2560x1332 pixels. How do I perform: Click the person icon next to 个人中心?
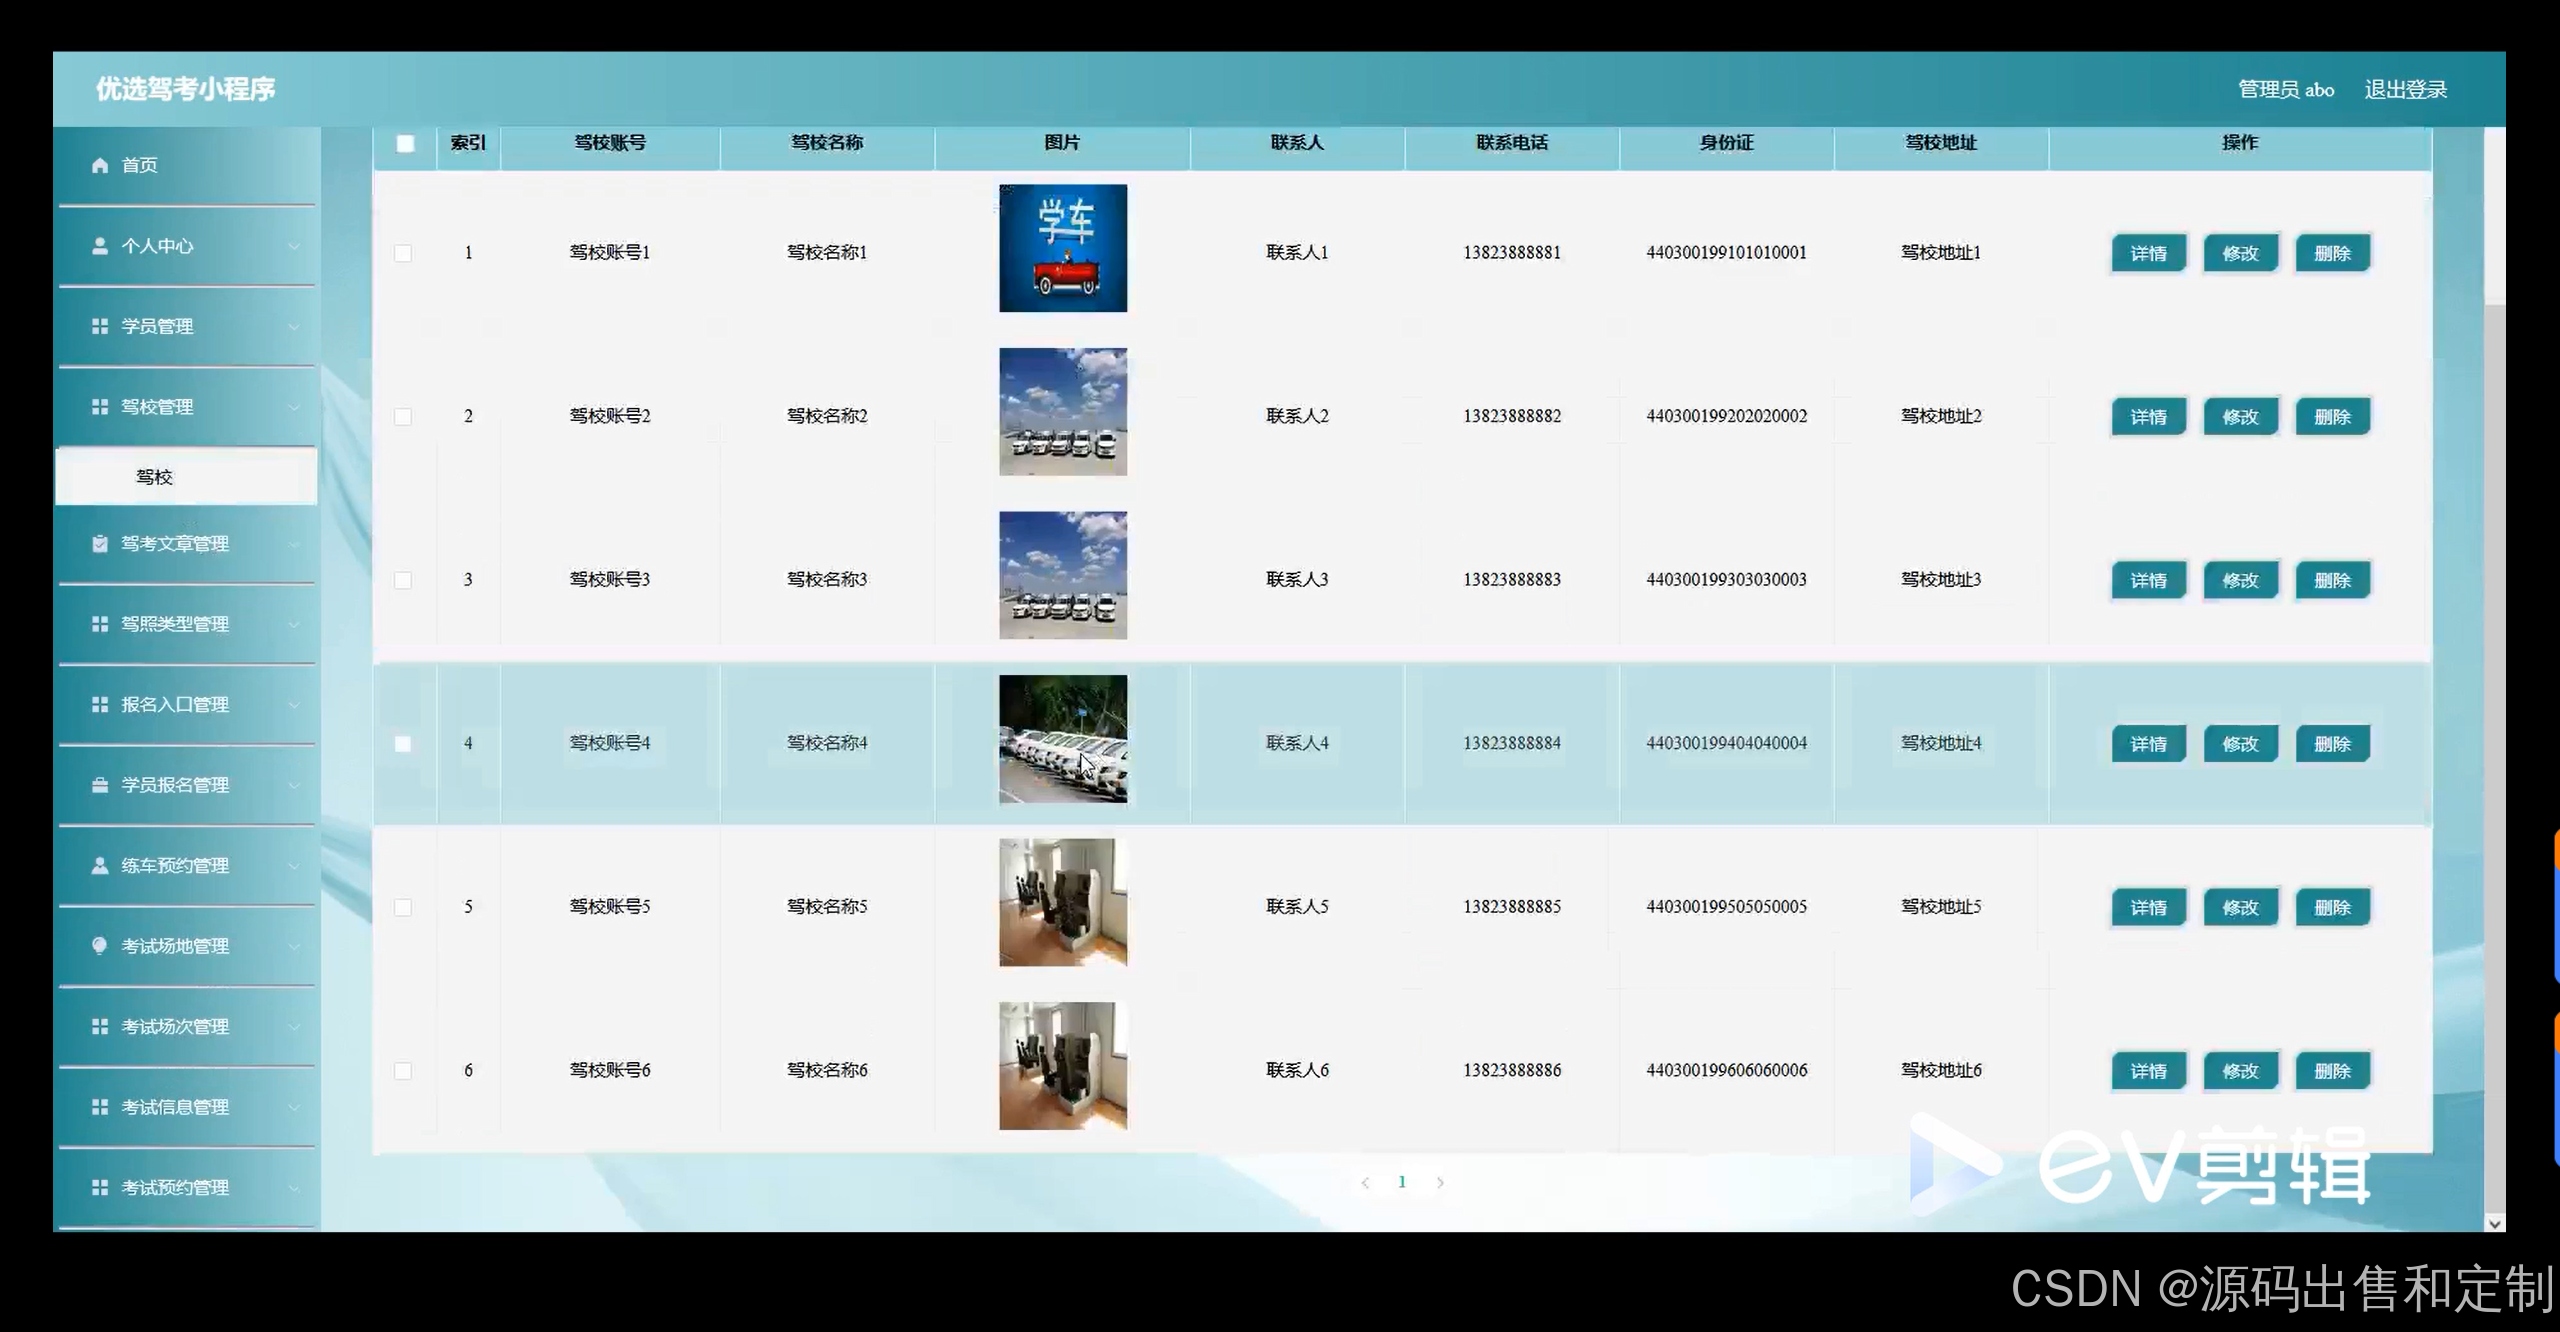click(x=99, y=246)
